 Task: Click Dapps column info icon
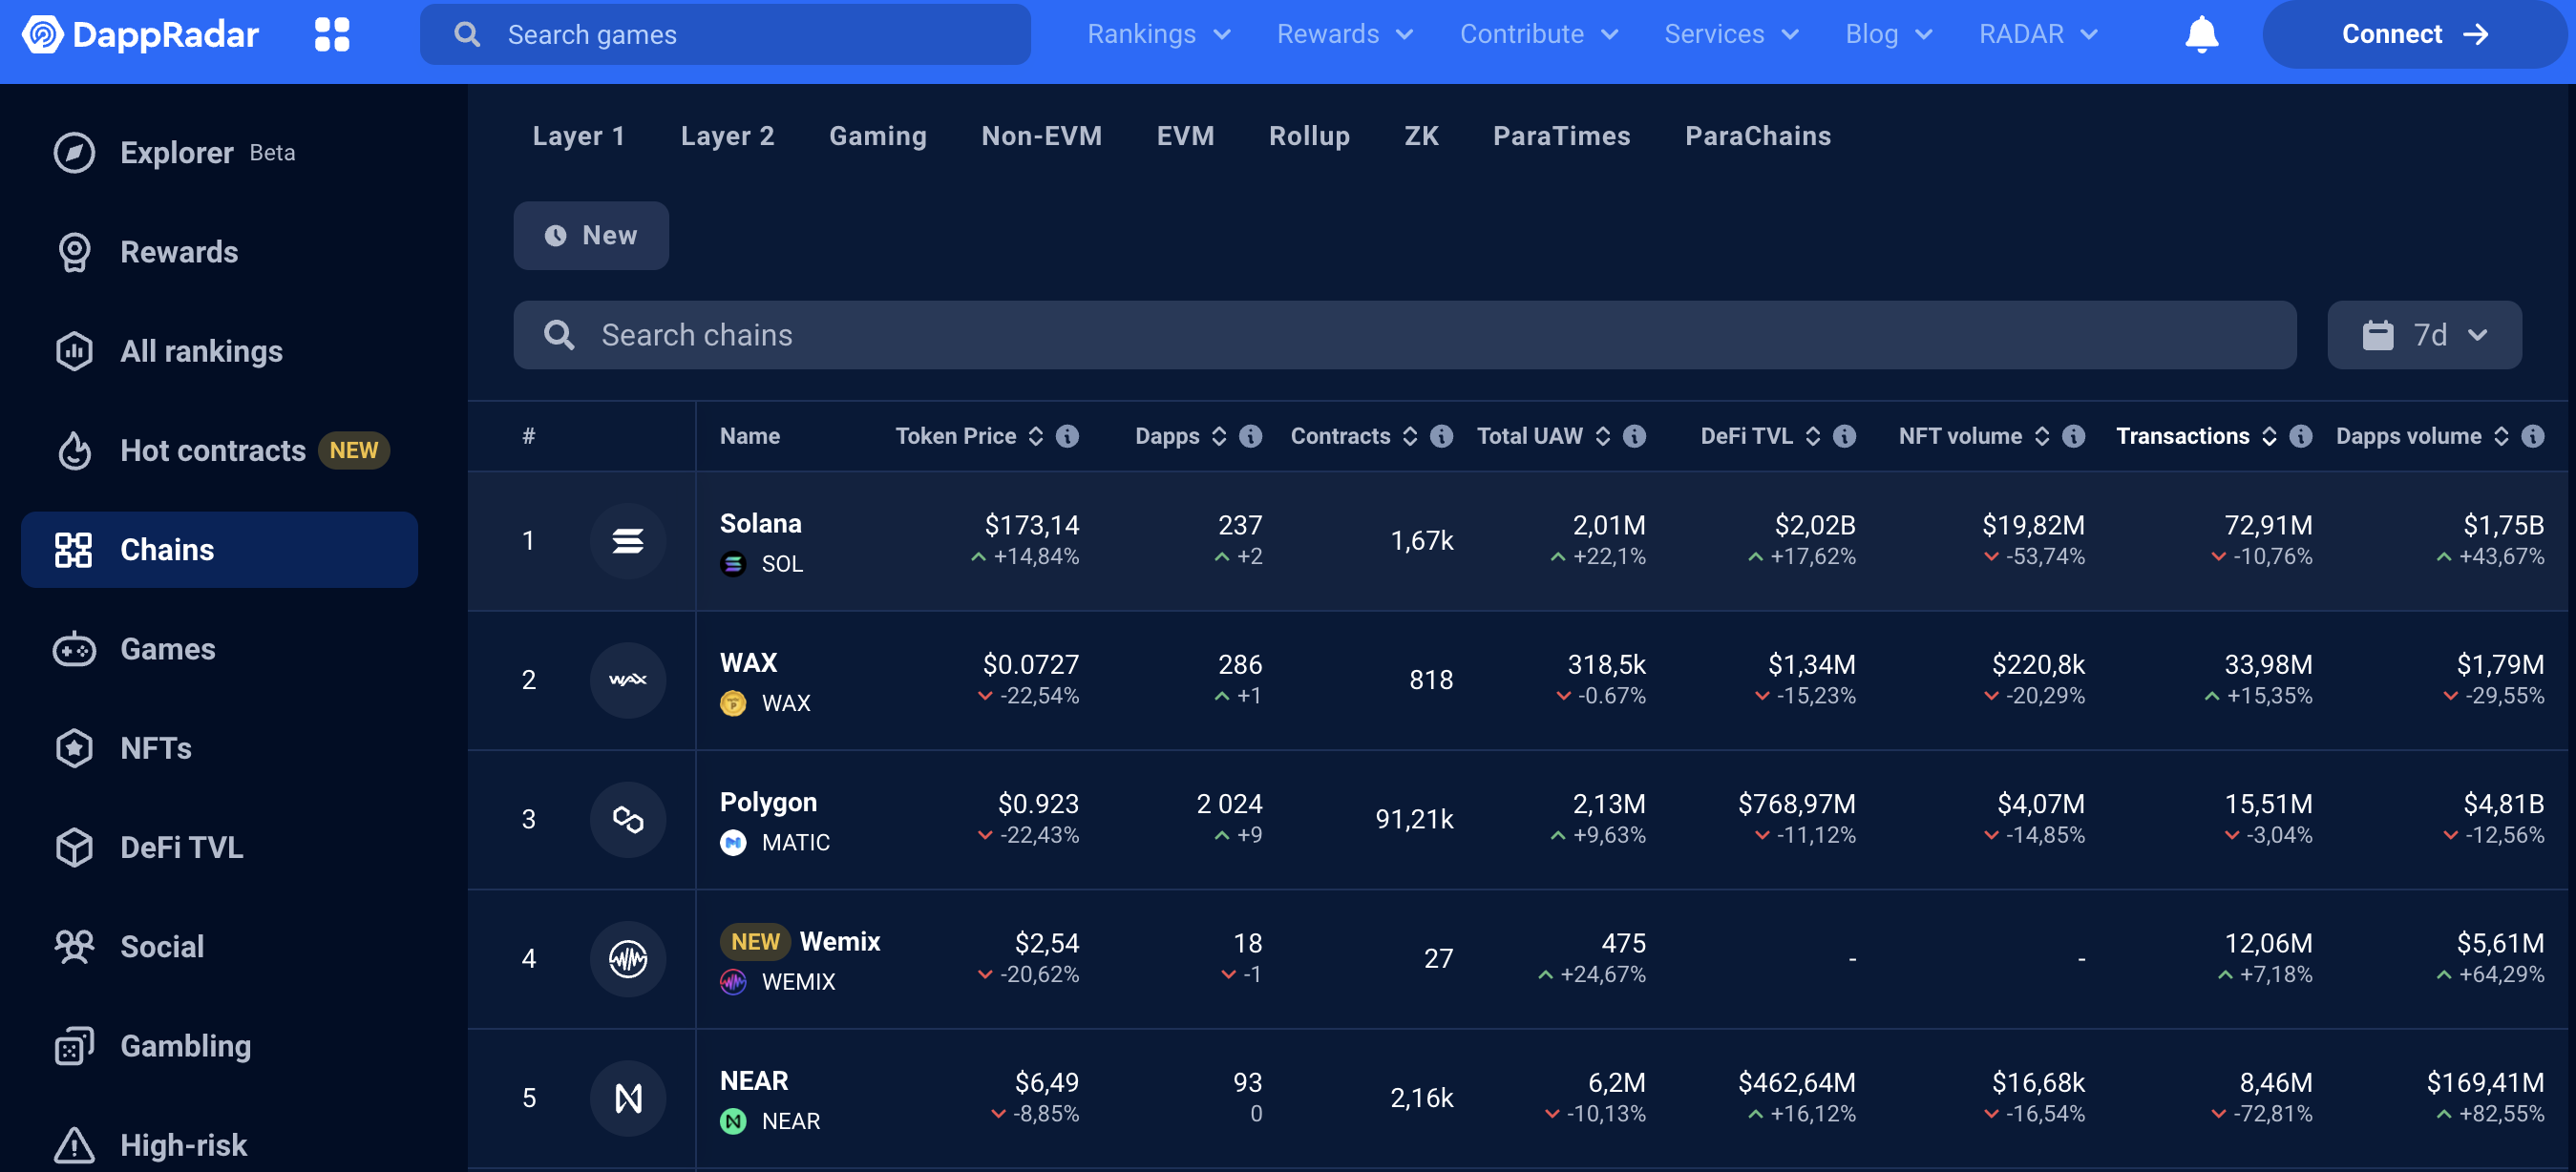[x=1250, y=436]
